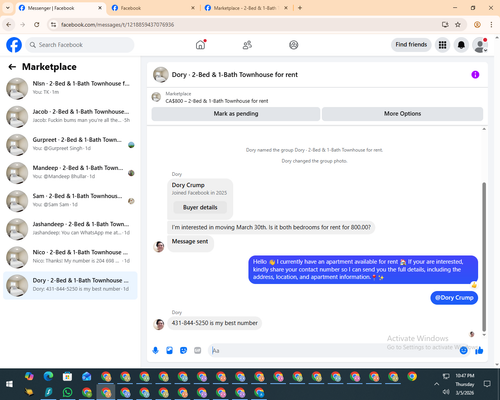Click the Find friends button

[x=411, y=45]
